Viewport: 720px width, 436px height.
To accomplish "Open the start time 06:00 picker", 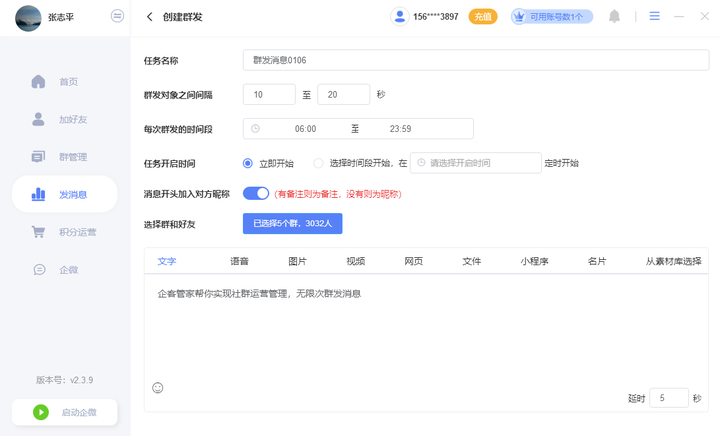I will (305, 129).
